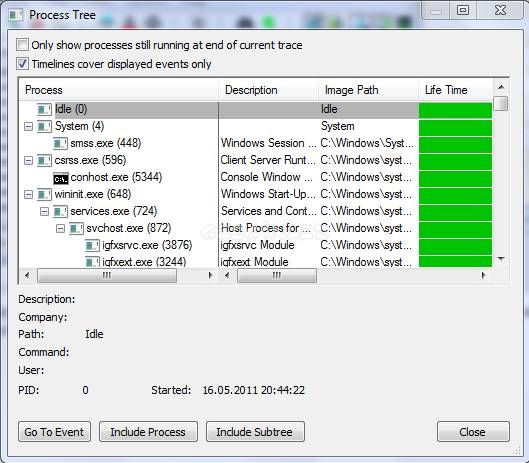Click the 'Windows Start-Up...' description cell
The width and height of the screenshot is (529, 463).
click(269, 194)
